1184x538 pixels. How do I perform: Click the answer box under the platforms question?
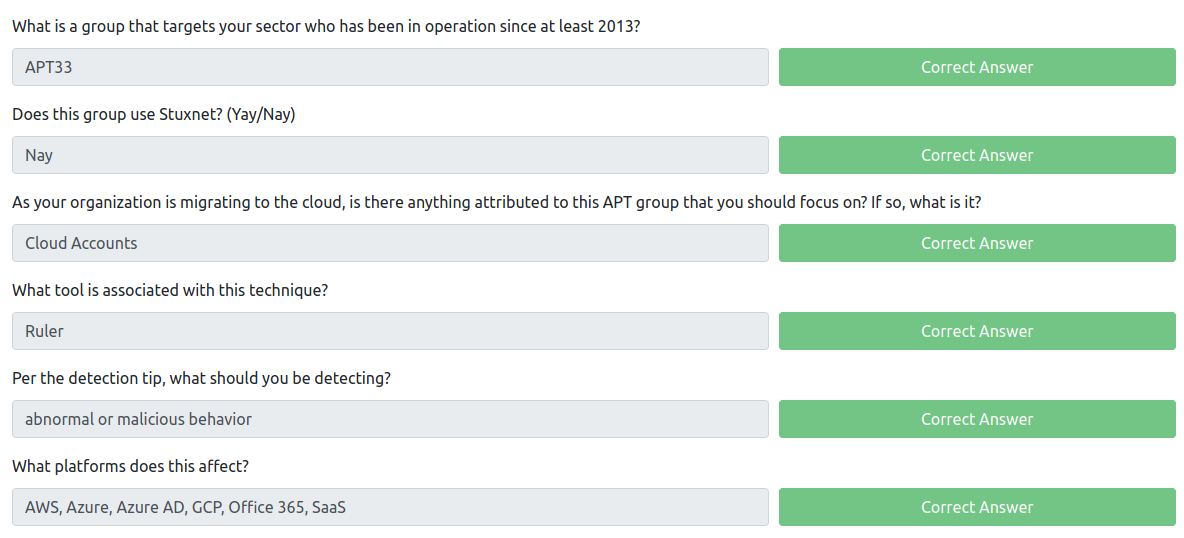coord(390,507)
